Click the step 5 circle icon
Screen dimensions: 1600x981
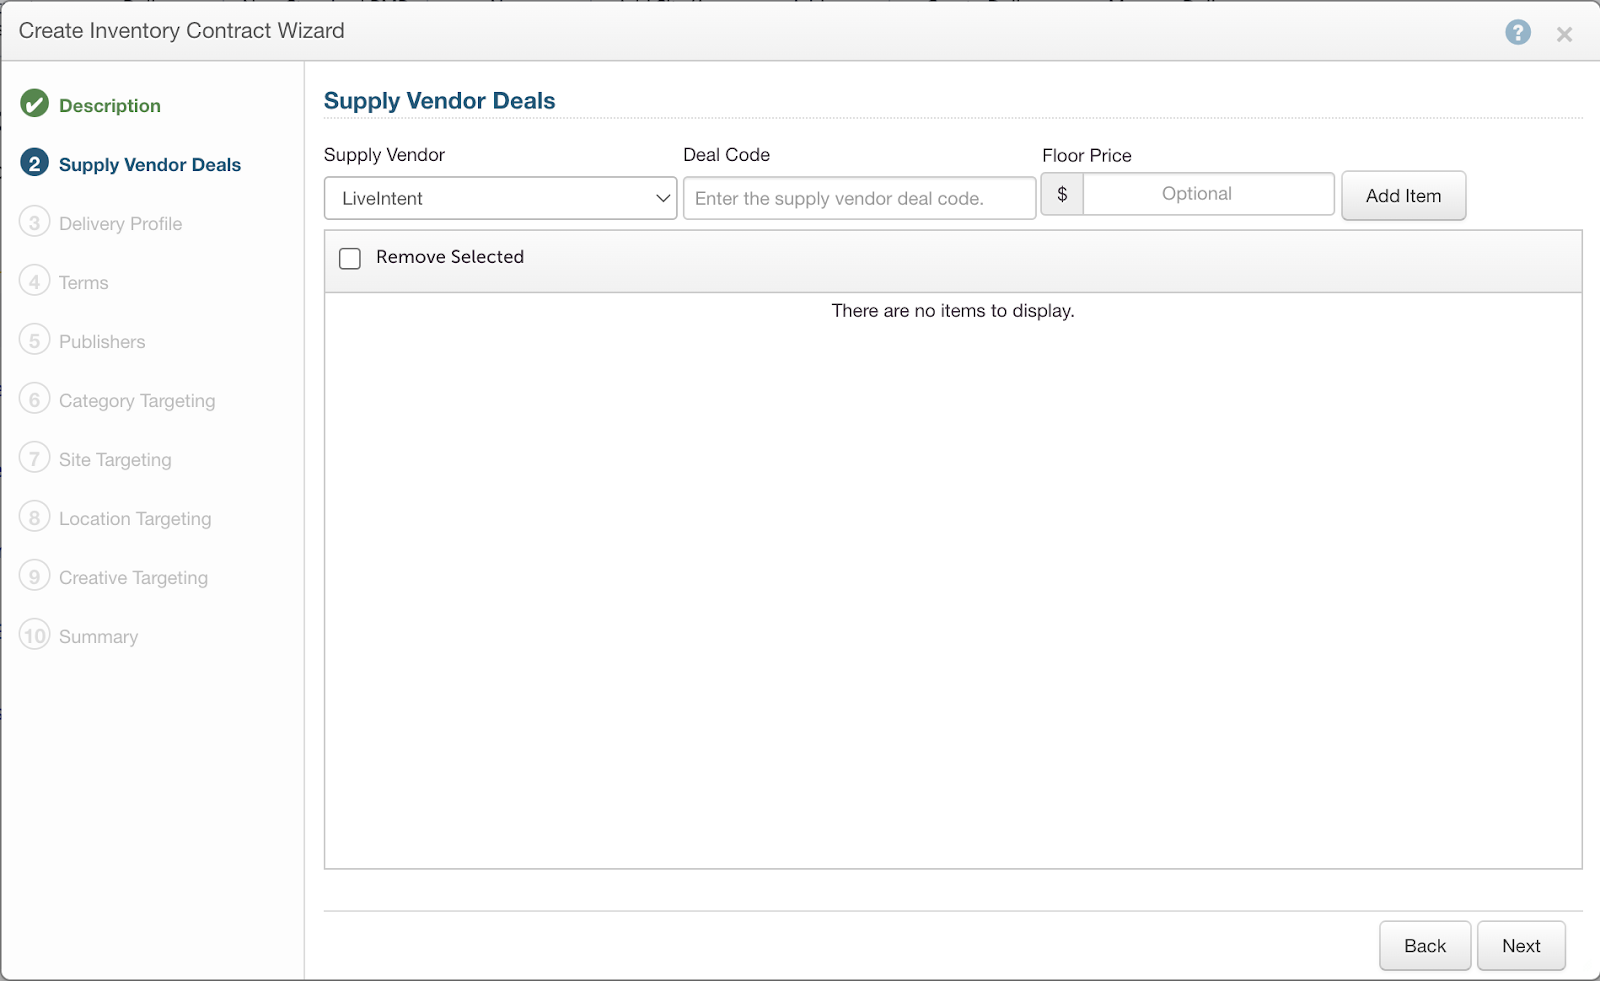point(35,340)
